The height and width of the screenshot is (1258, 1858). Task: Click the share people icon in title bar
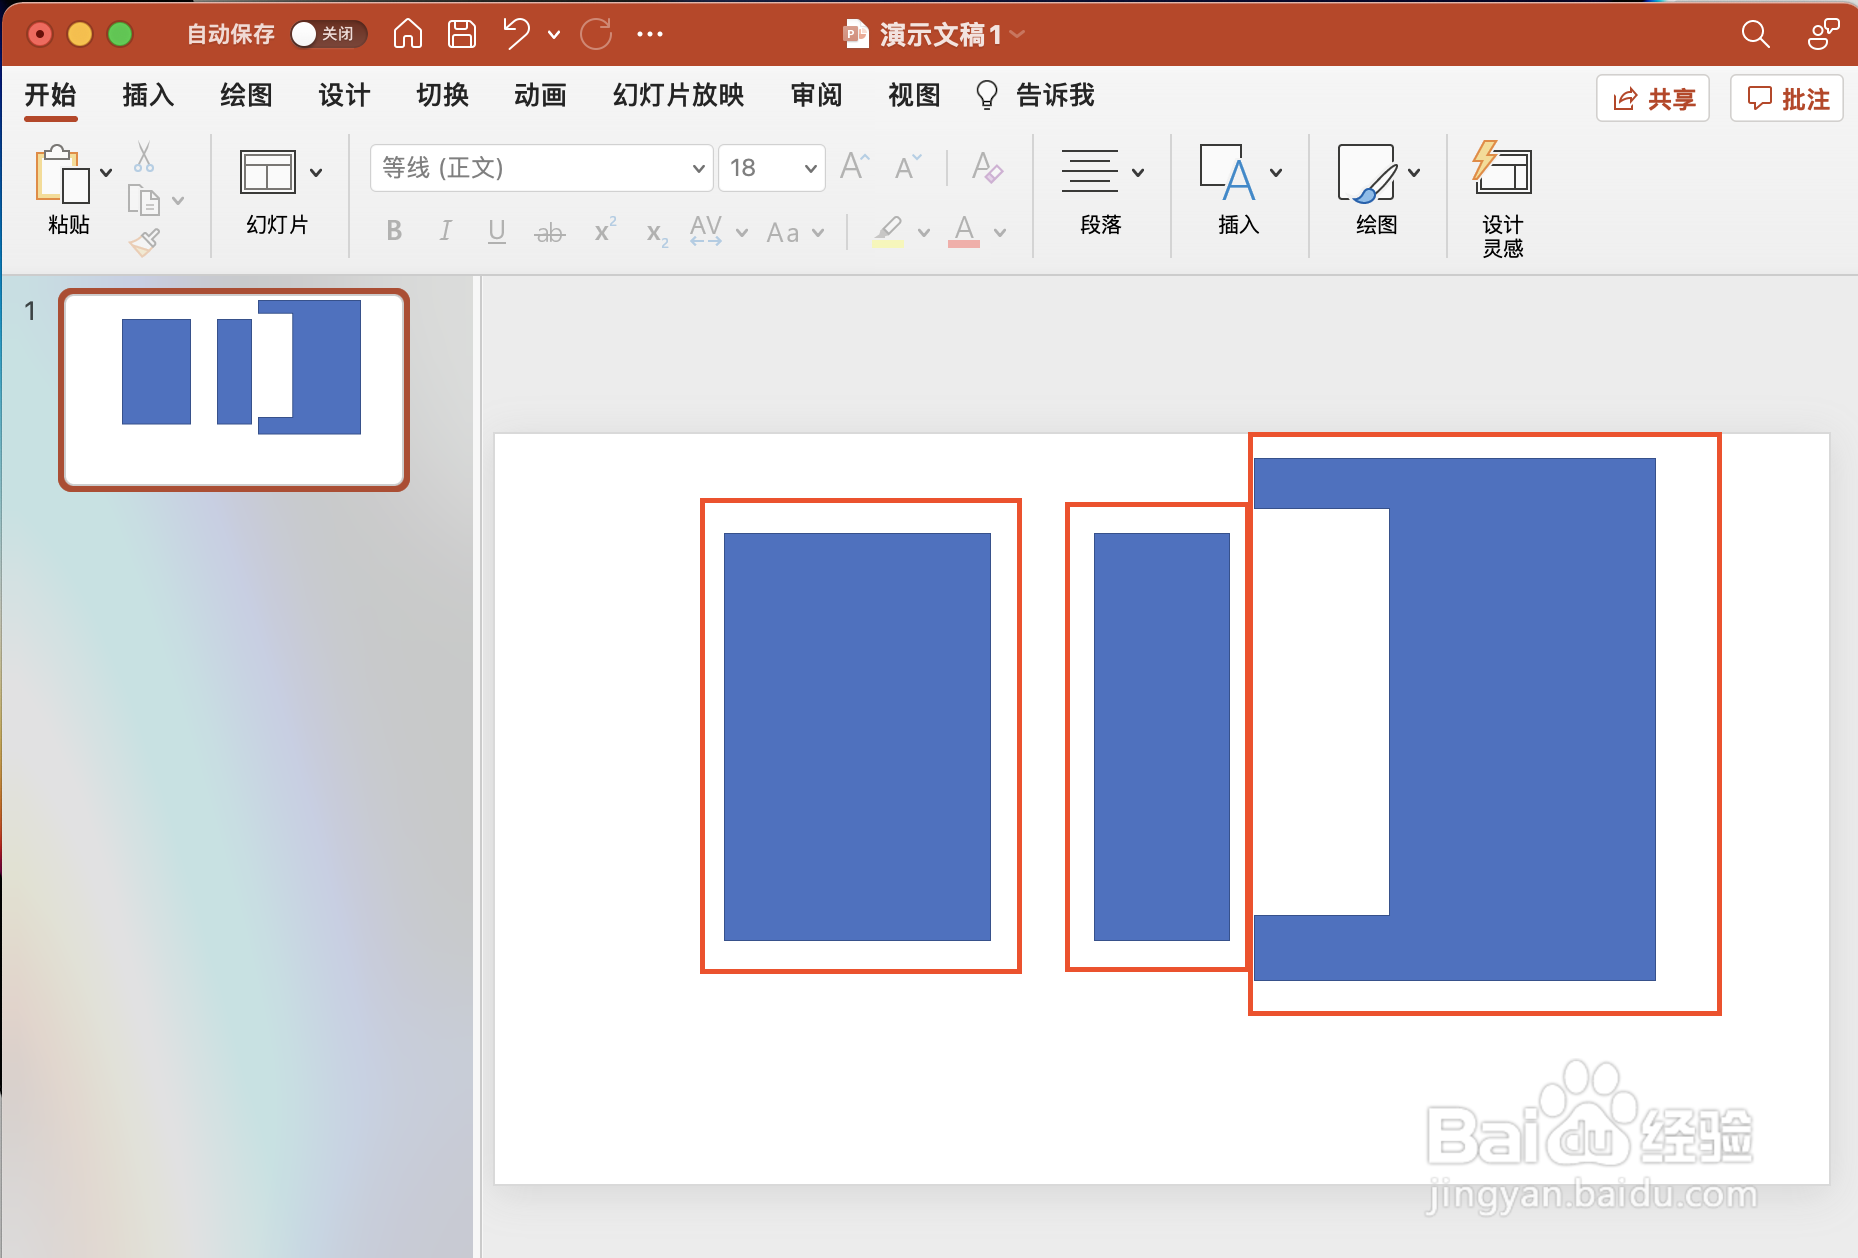coord(1823,34)
